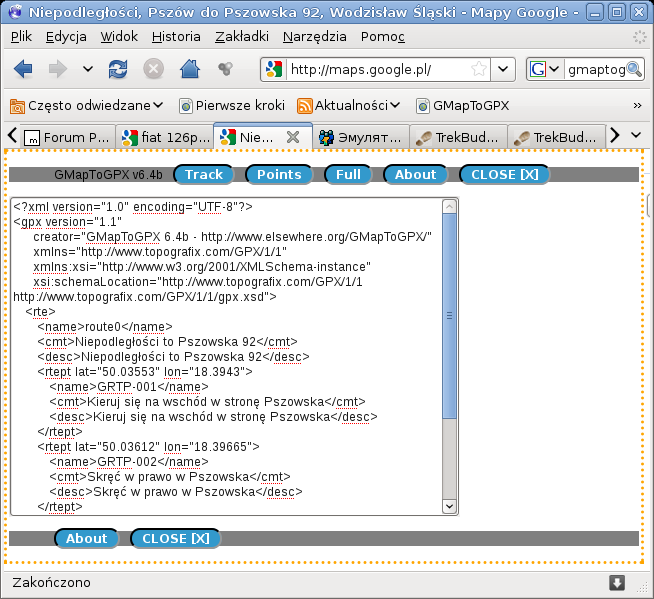Click the downloads arrow icon in status bar
Screen dimensions: 654x599
[x=616, y=583]
